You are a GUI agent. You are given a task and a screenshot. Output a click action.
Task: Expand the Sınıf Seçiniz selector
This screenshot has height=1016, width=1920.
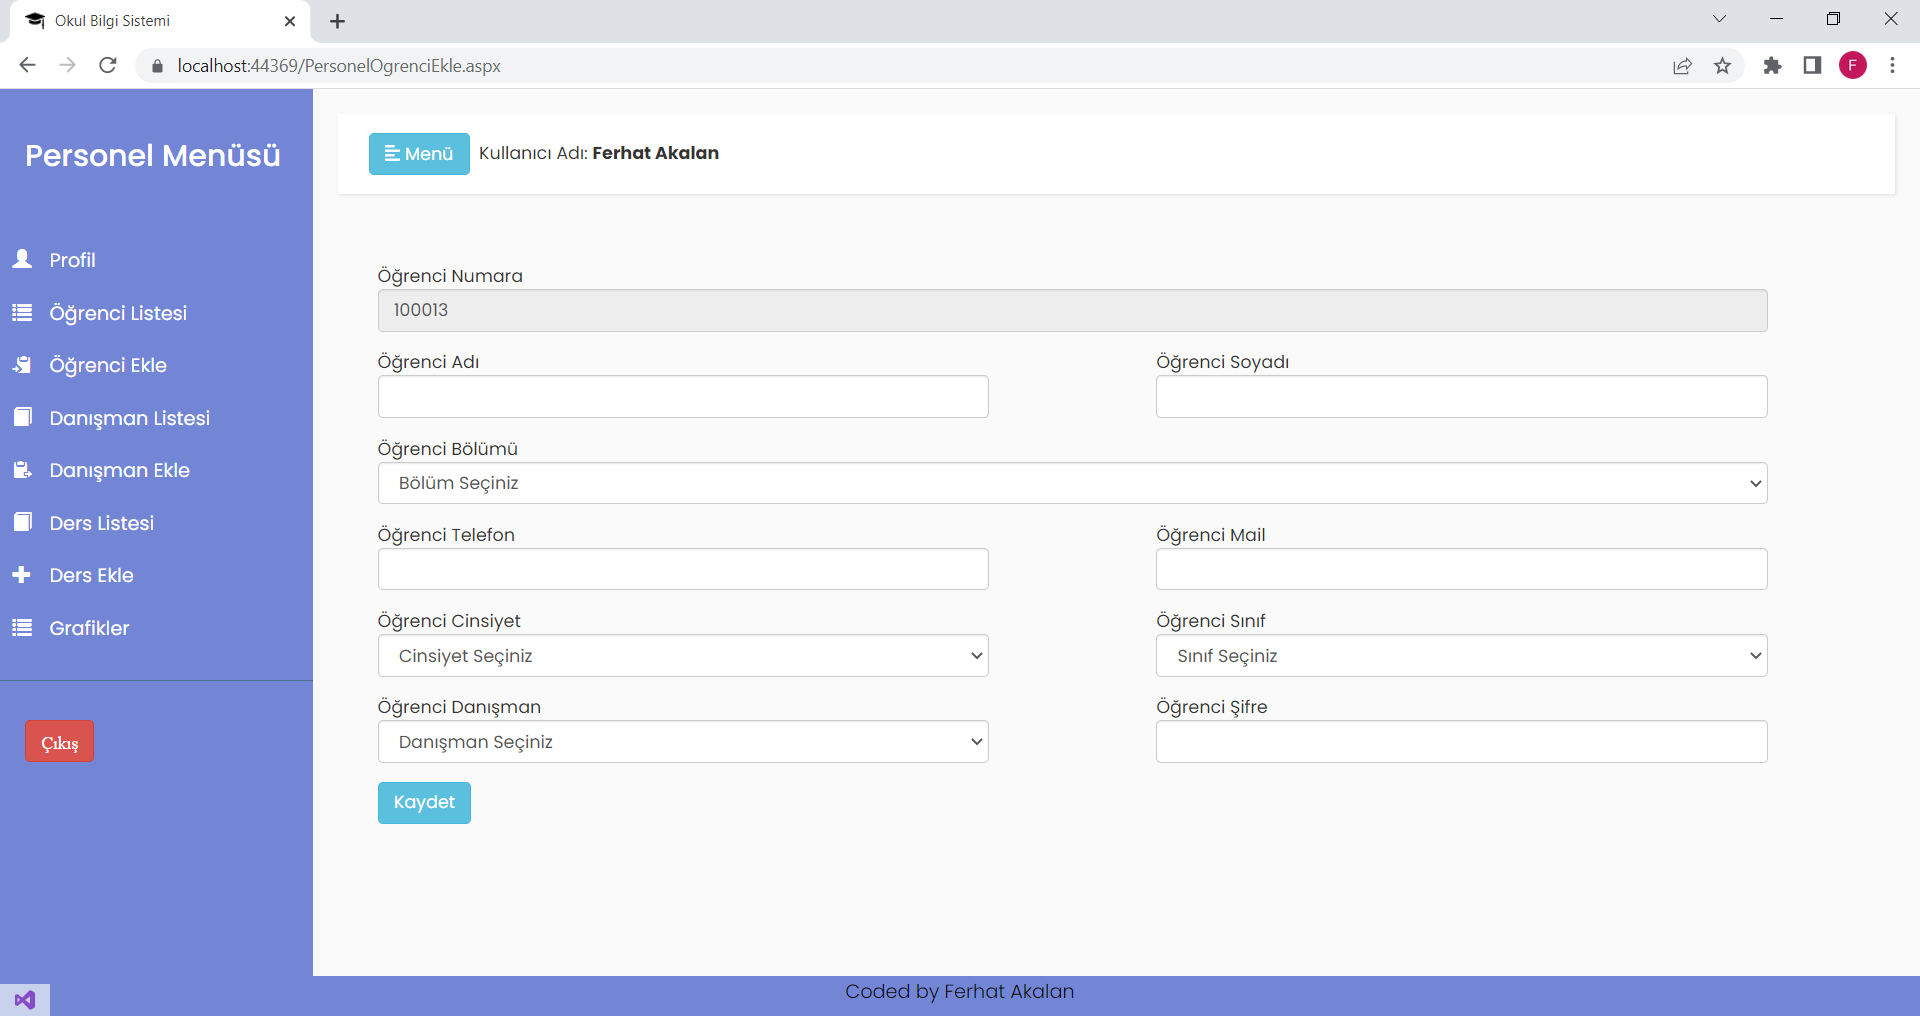click(1461, 655)
